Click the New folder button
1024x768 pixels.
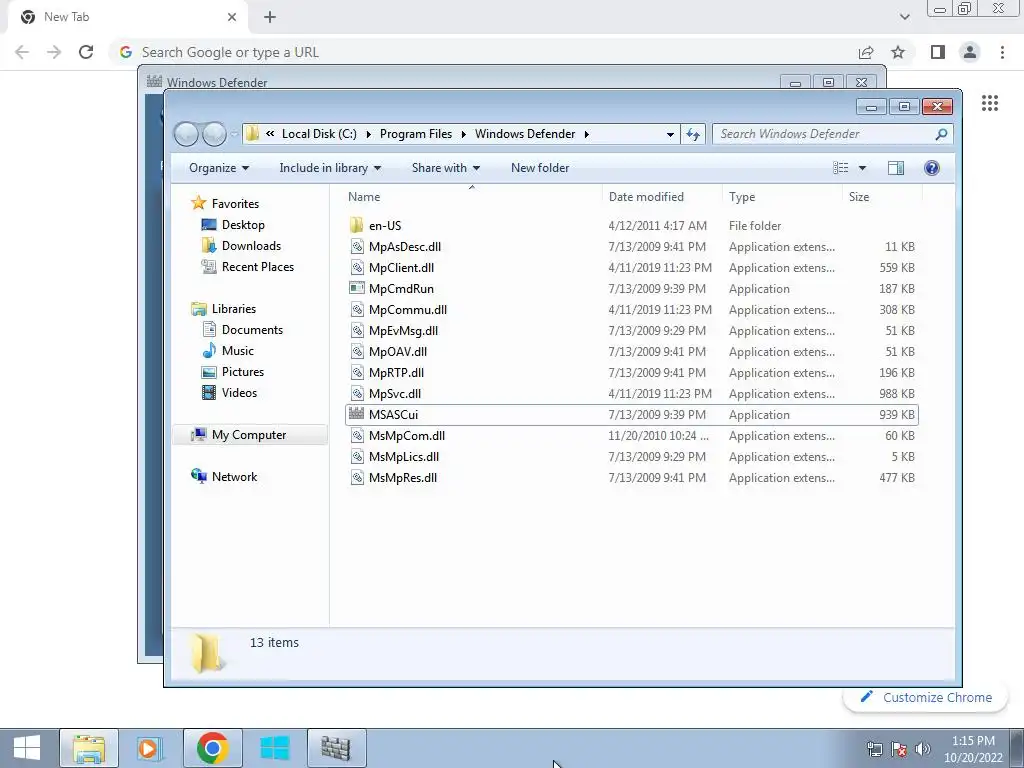tap(540, 168)
